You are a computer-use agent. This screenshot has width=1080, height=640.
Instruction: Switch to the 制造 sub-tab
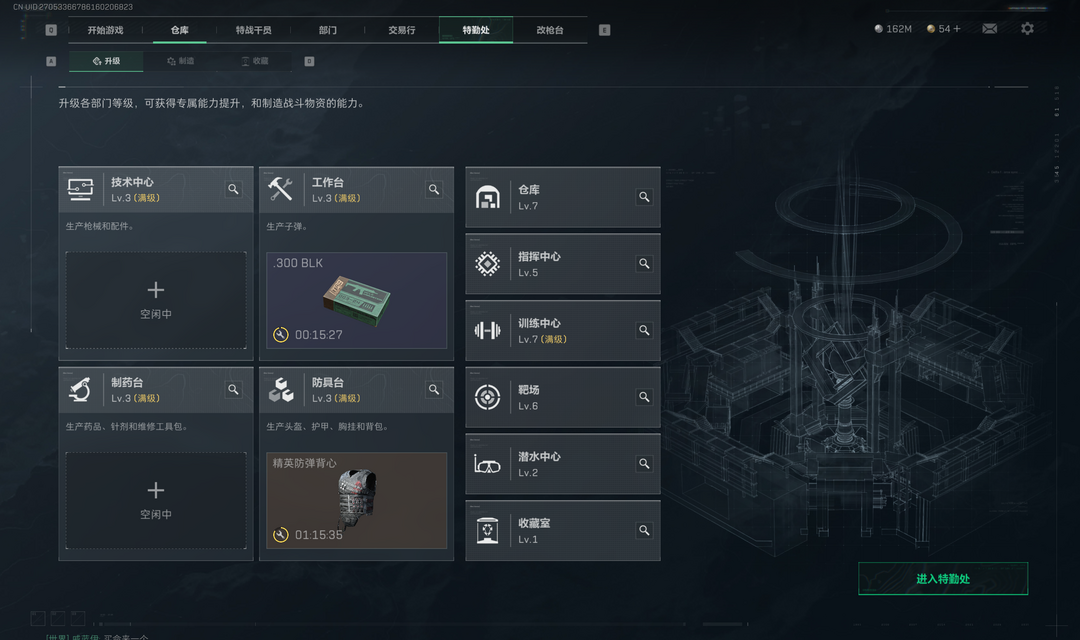[180, 61]
